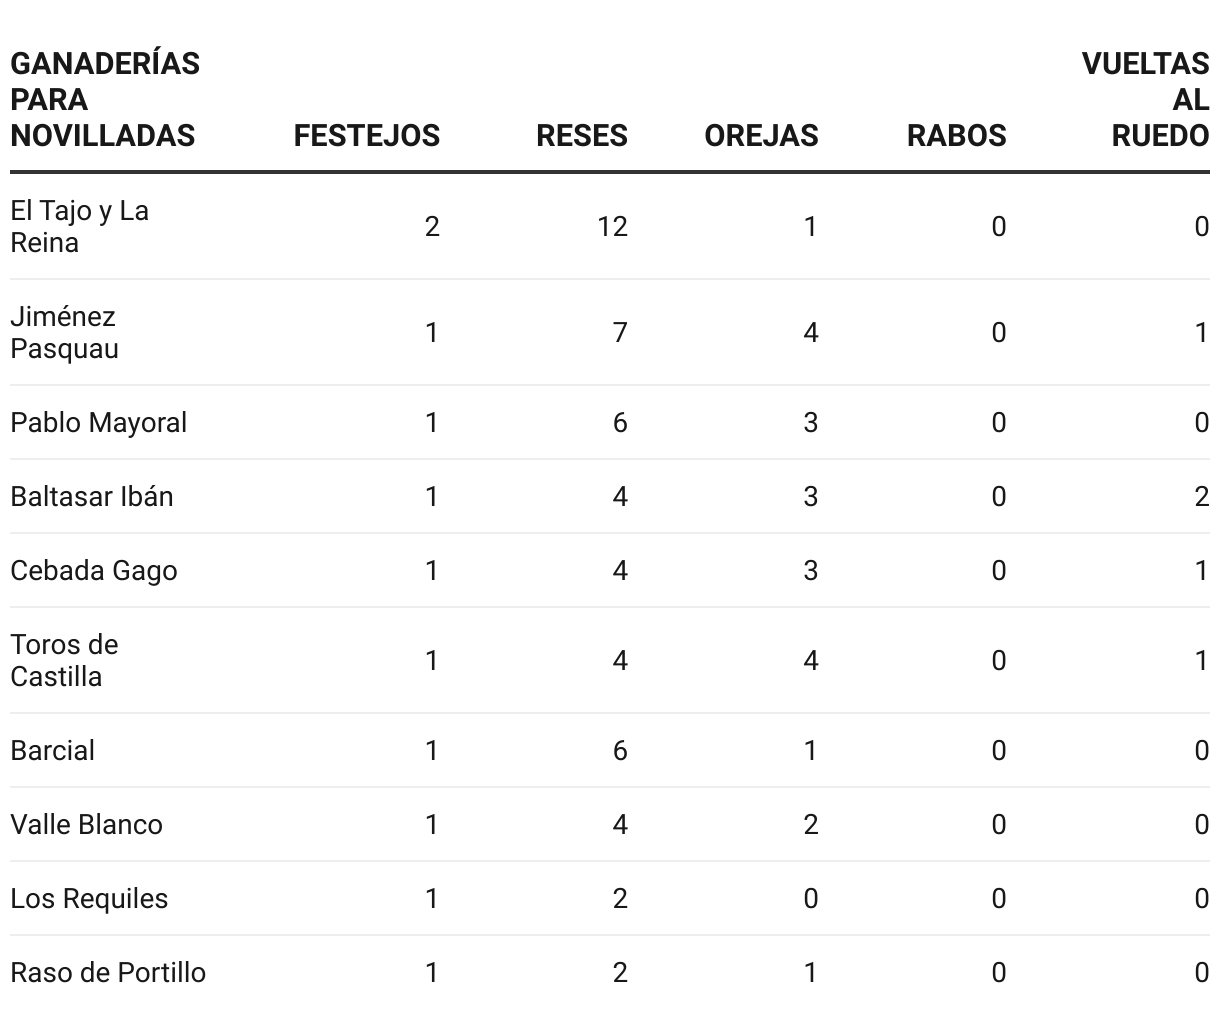Viewport: 1220px width, 1018px height.
Task: Select Baltasar Ibán's vueltas al ruedo value
Action: (1202, 497)
